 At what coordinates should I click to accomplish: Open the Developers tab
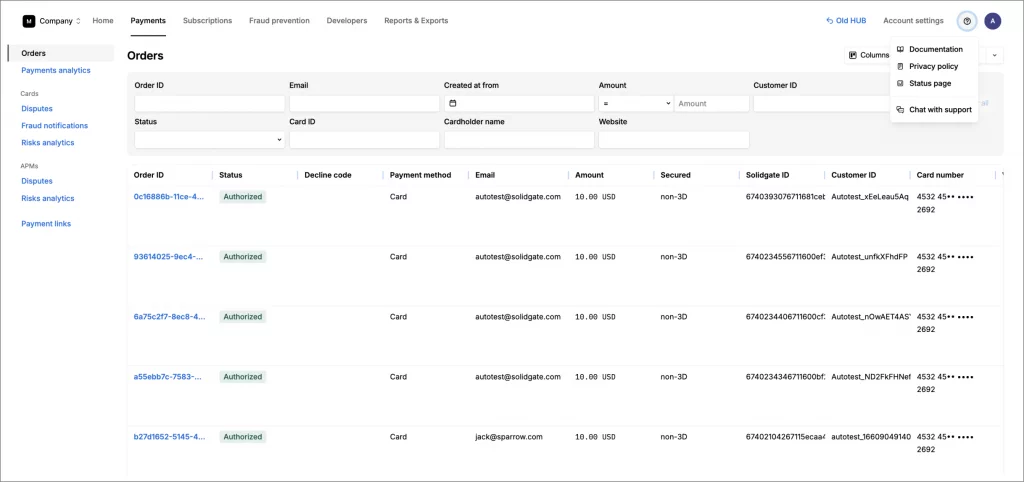tap(347, 21)
